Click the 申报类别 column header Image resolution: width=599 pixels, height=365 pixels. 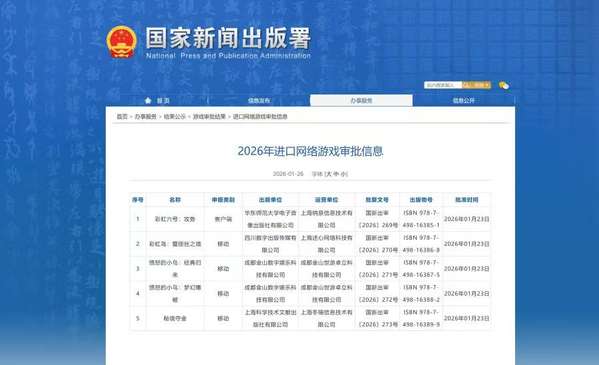(x=223, y=200)
